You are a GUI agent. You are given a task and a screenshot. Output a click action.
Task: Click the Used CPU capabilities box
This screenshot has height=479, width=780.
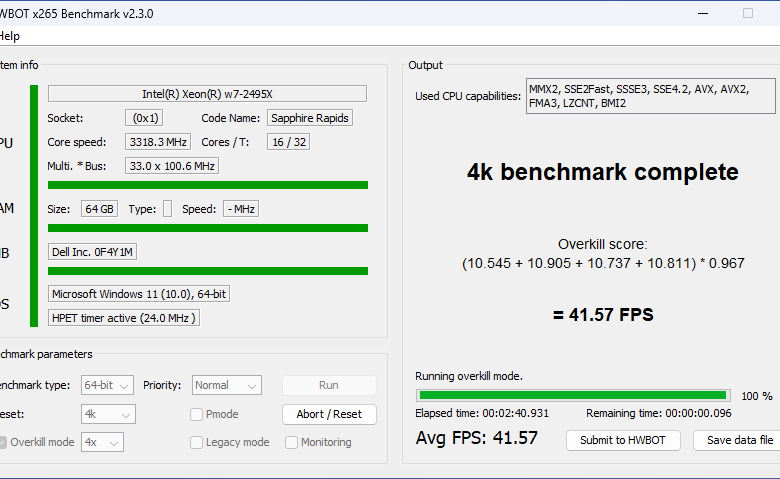(x=651, y=96)
